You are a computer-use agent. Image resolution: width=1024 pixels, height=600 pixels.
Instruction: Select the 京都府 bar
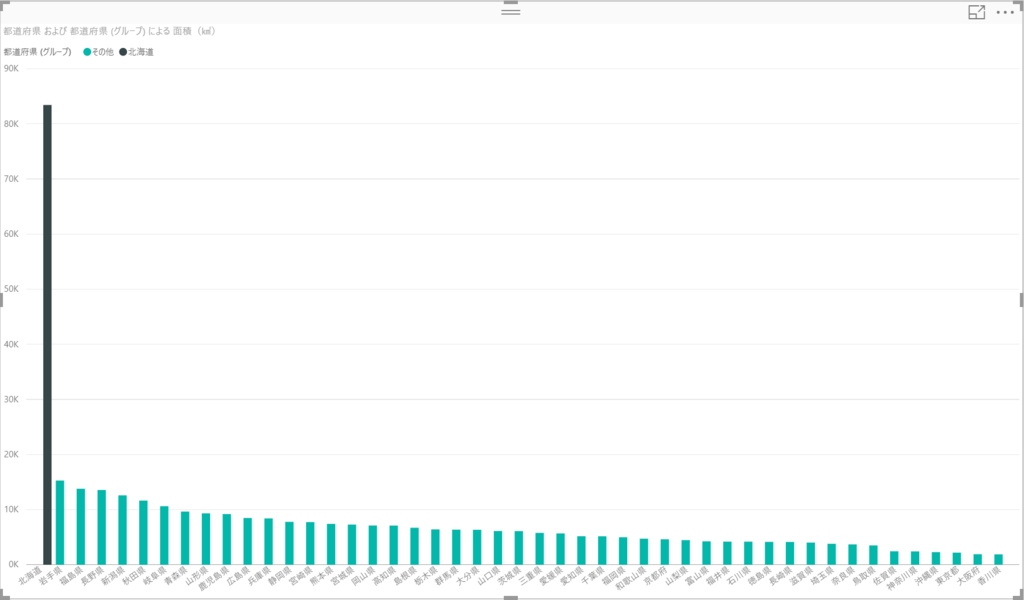[x=665, y=552]
